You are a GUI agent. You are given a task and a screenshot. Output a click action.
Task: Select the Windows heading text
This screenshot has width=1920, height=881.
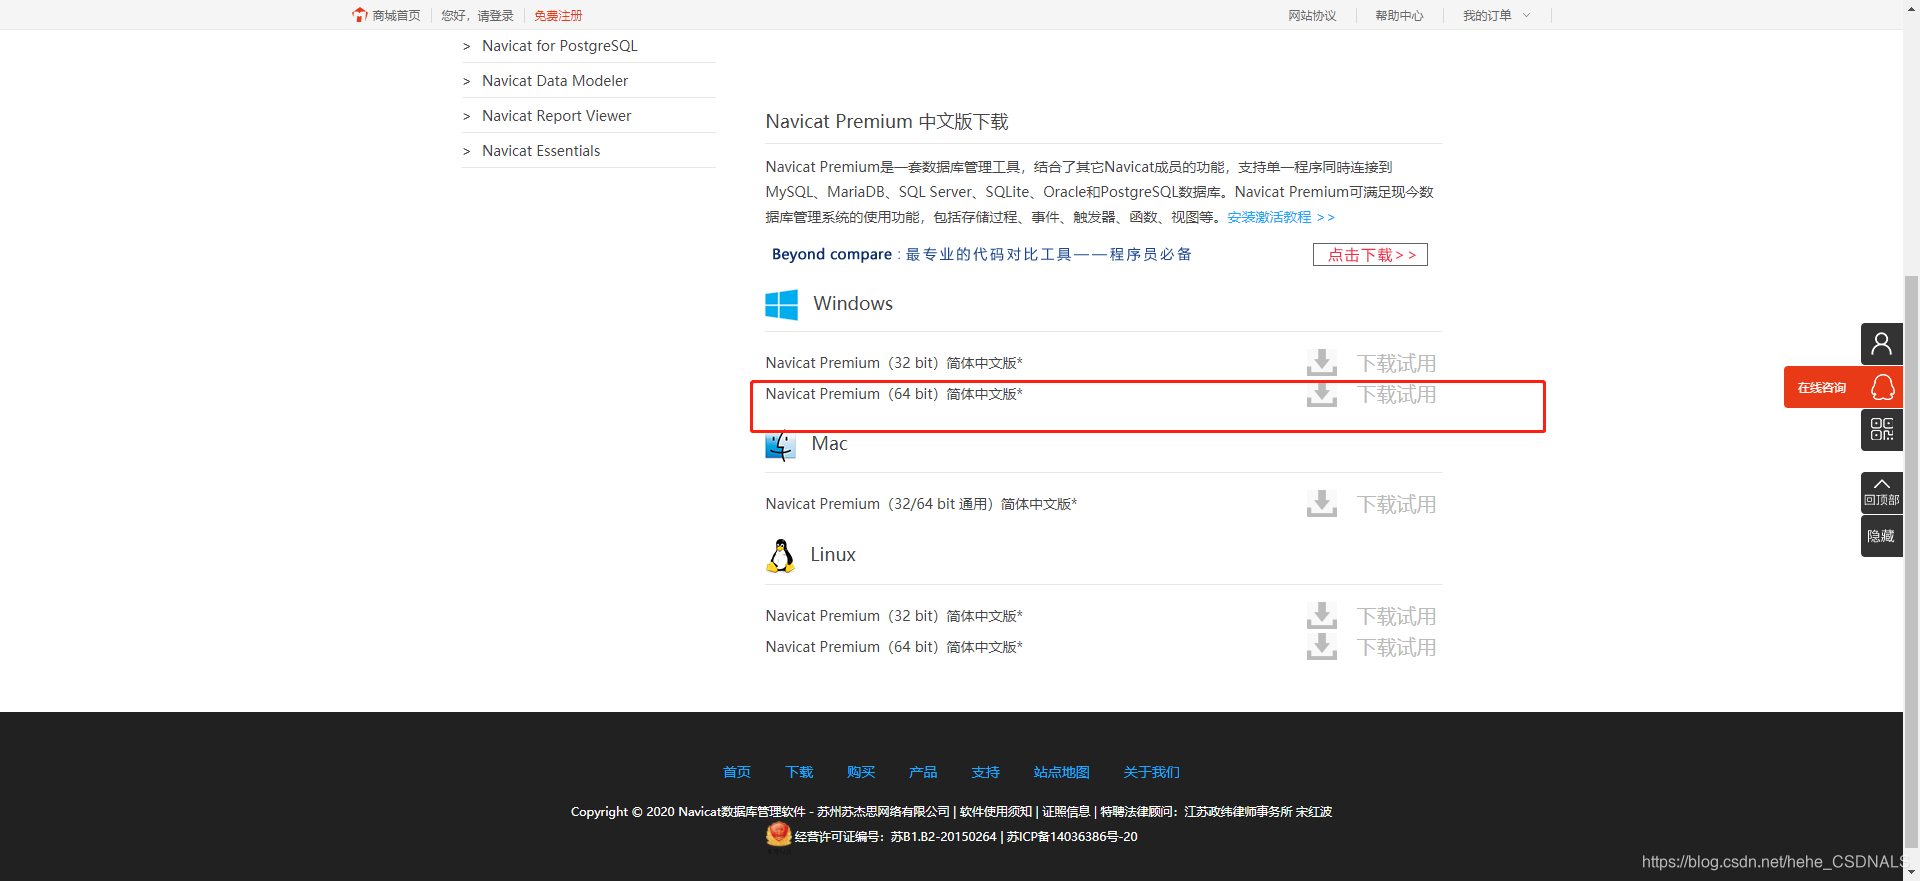tap(853, 303)
